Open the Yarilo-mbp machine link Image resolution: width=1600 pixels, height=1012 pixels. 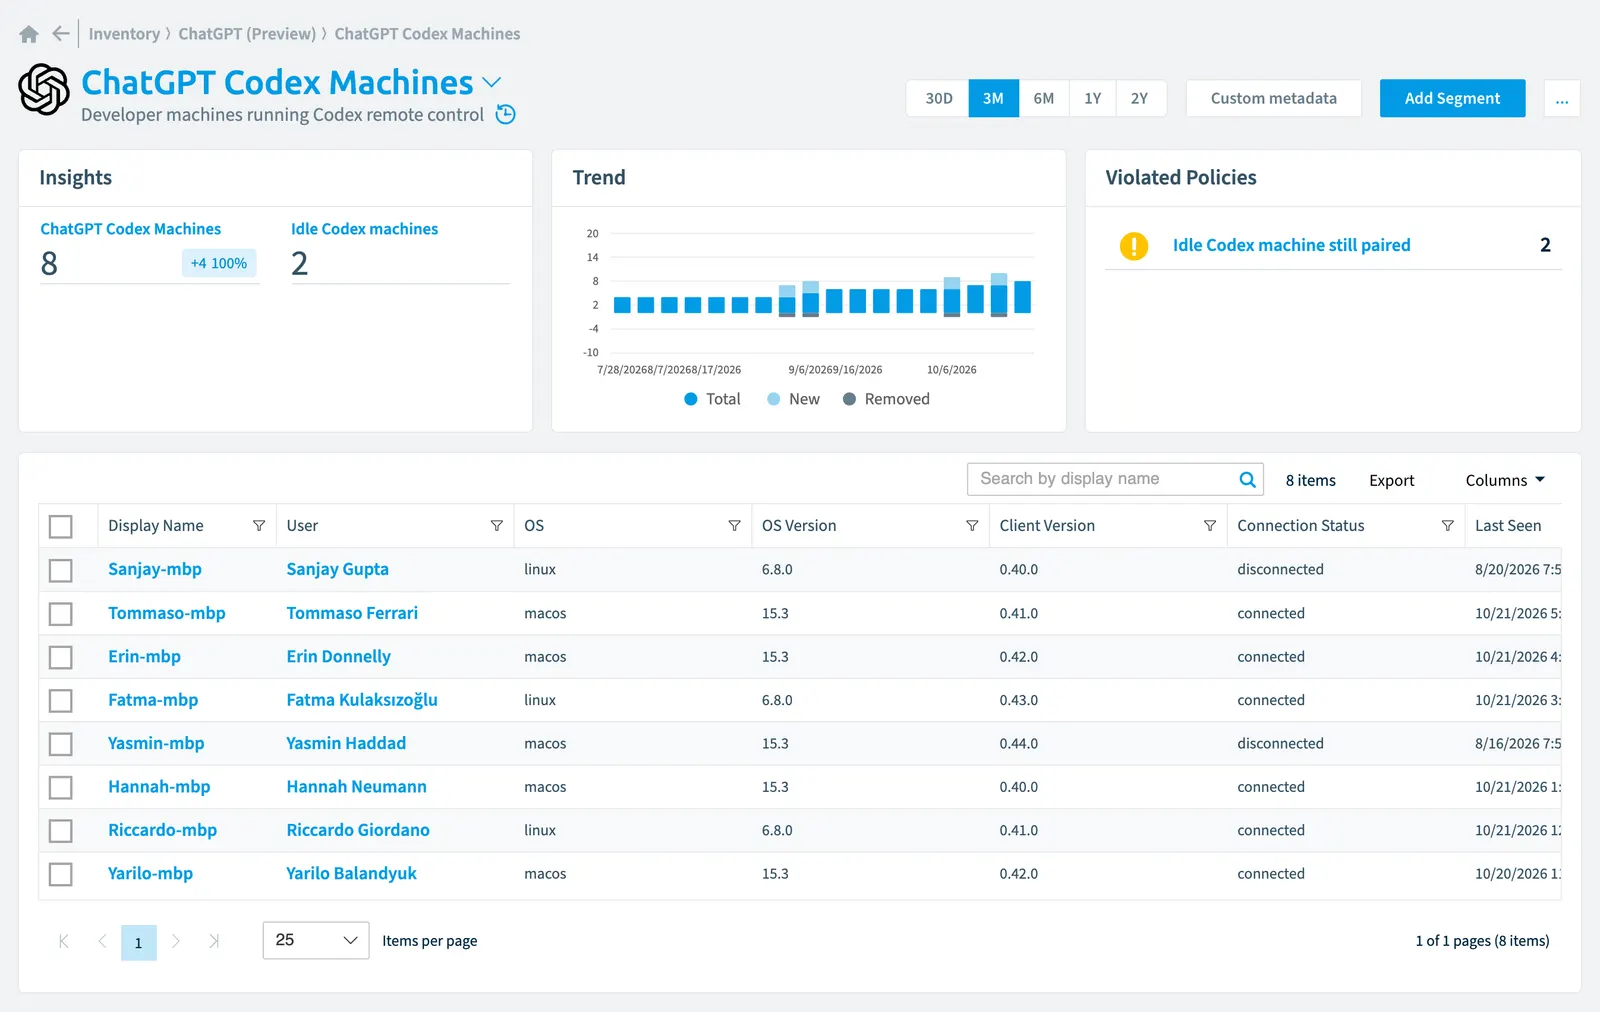150,873
